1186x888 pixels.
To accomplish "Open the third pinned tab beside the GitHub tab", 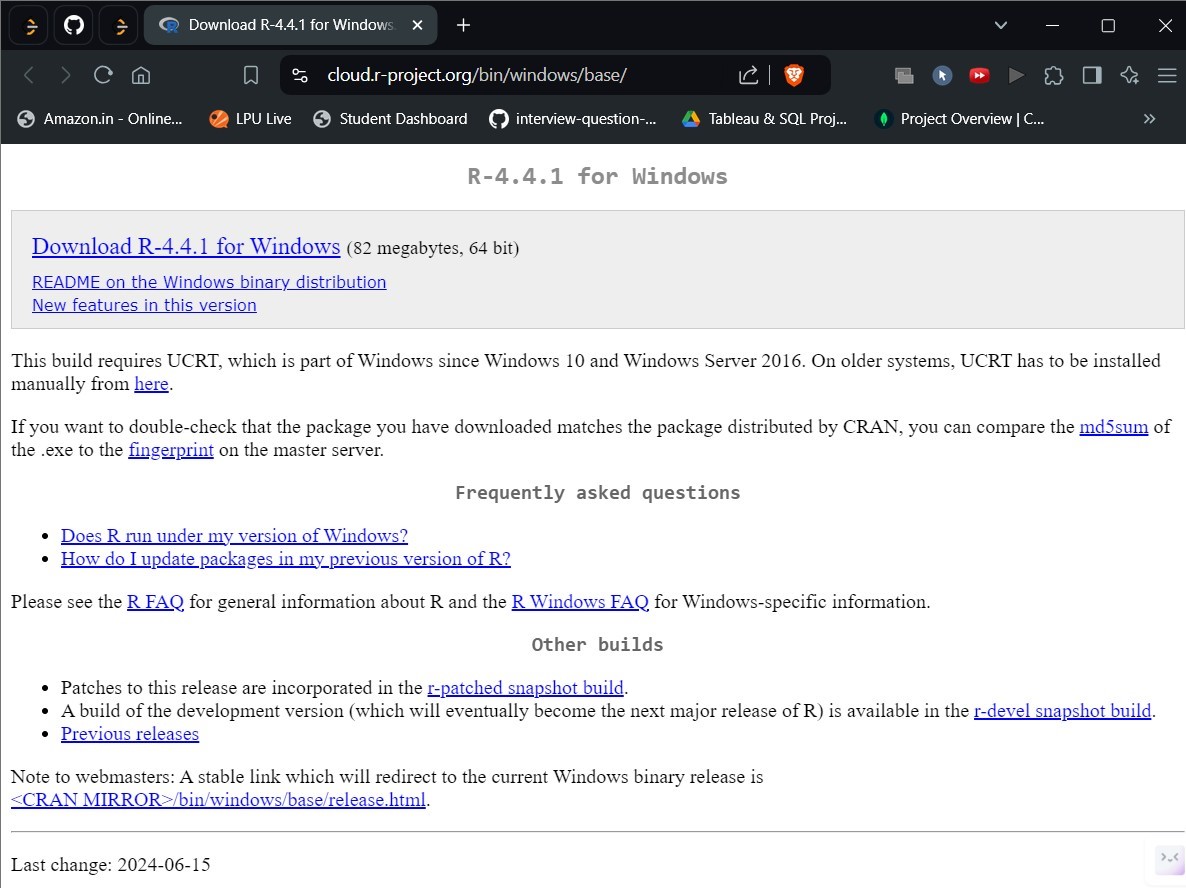I will 120,26.
